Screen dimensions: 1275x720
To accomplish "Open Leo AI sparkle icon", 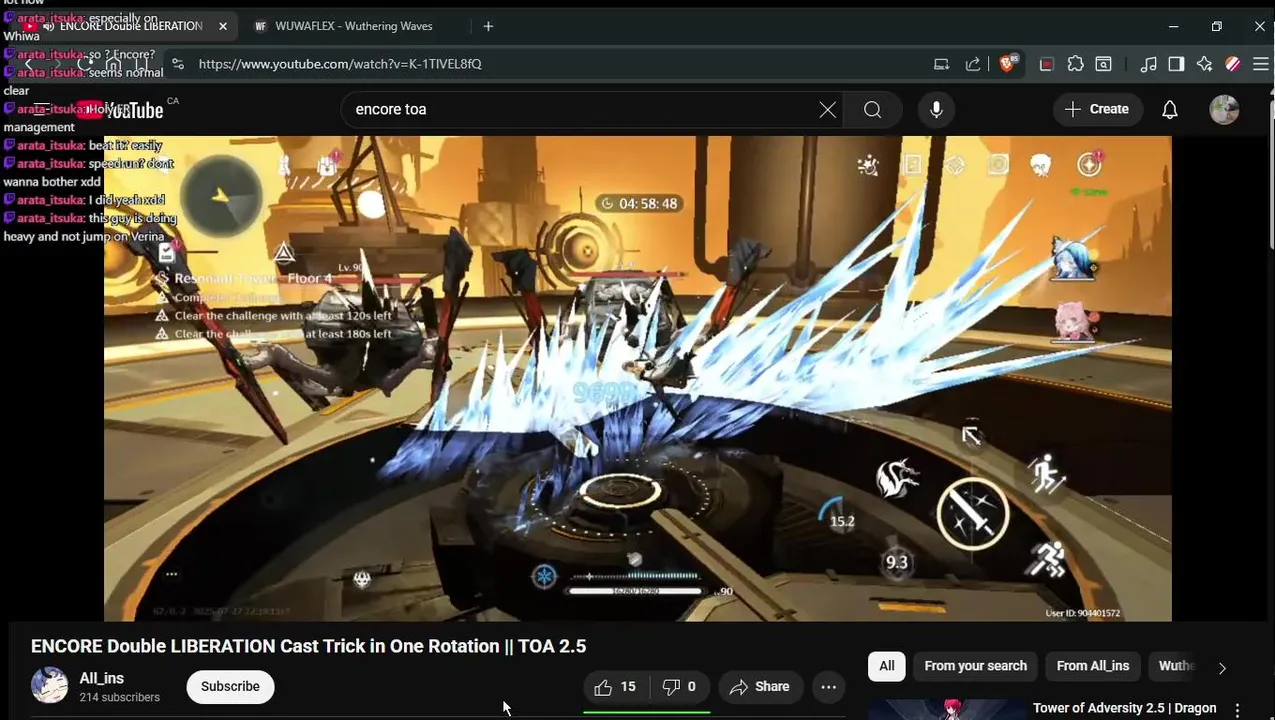I will tap(1204, 64).
